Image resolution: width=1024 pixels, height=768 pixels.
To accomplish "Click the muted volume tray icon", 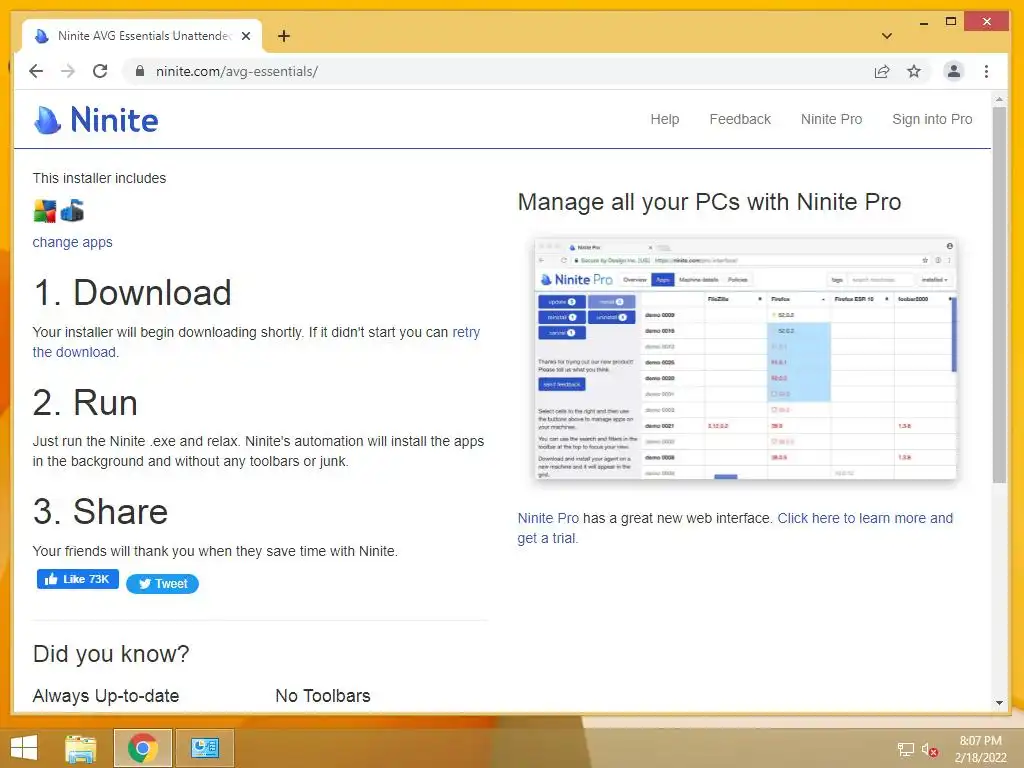I will click(929, 750).
